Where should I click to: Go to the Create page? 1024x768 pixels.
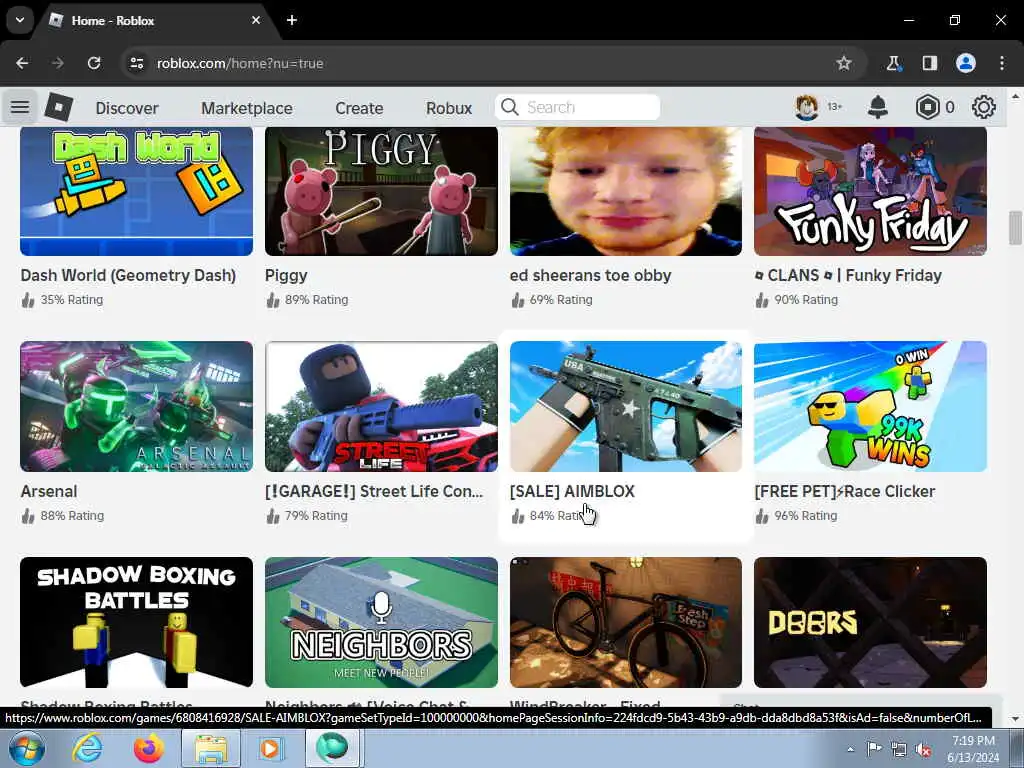coord(359,108)
